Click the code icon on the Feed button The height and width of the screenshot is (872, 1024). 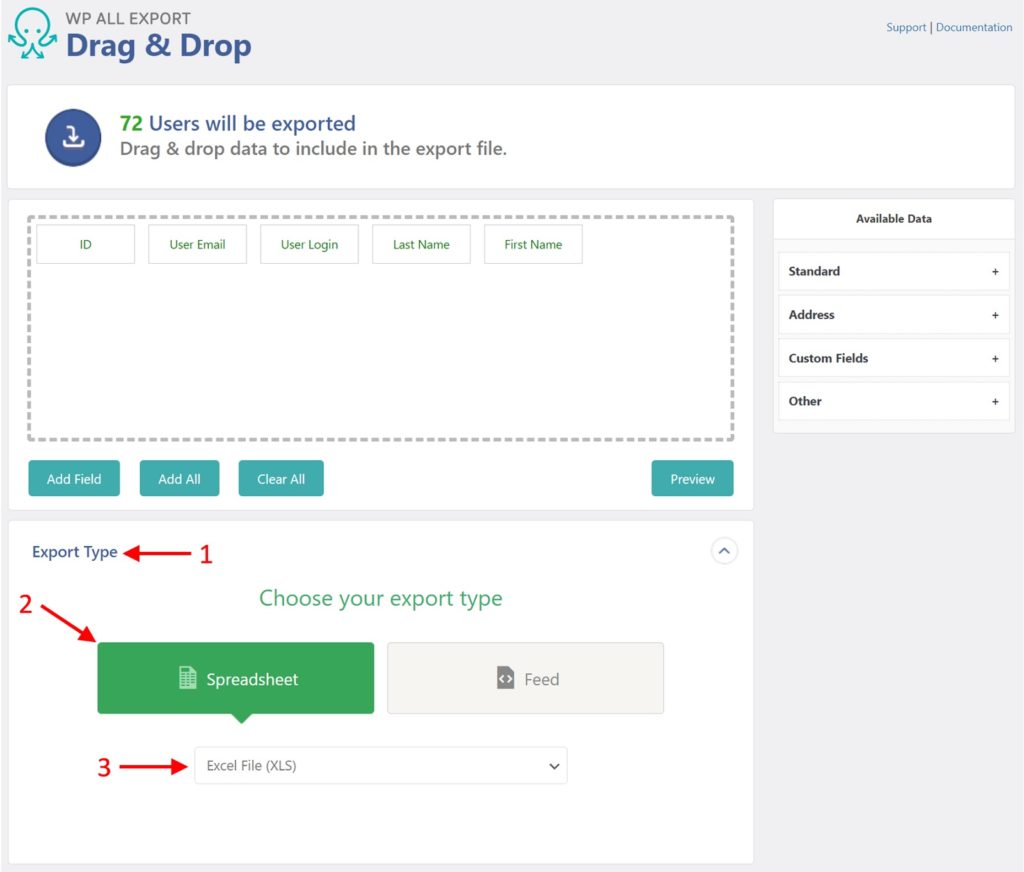pyautogui.click(x=504, y=678)
